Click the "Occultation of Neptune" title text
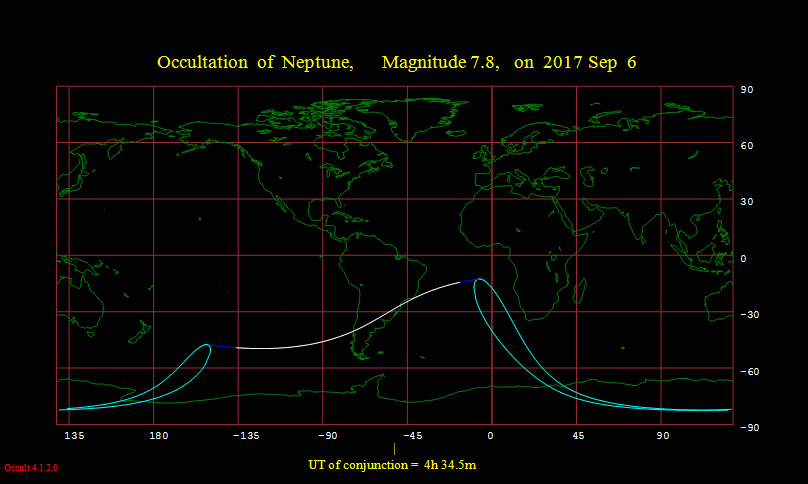The height and width of the screenshot is (484, 808). point(255,63)
